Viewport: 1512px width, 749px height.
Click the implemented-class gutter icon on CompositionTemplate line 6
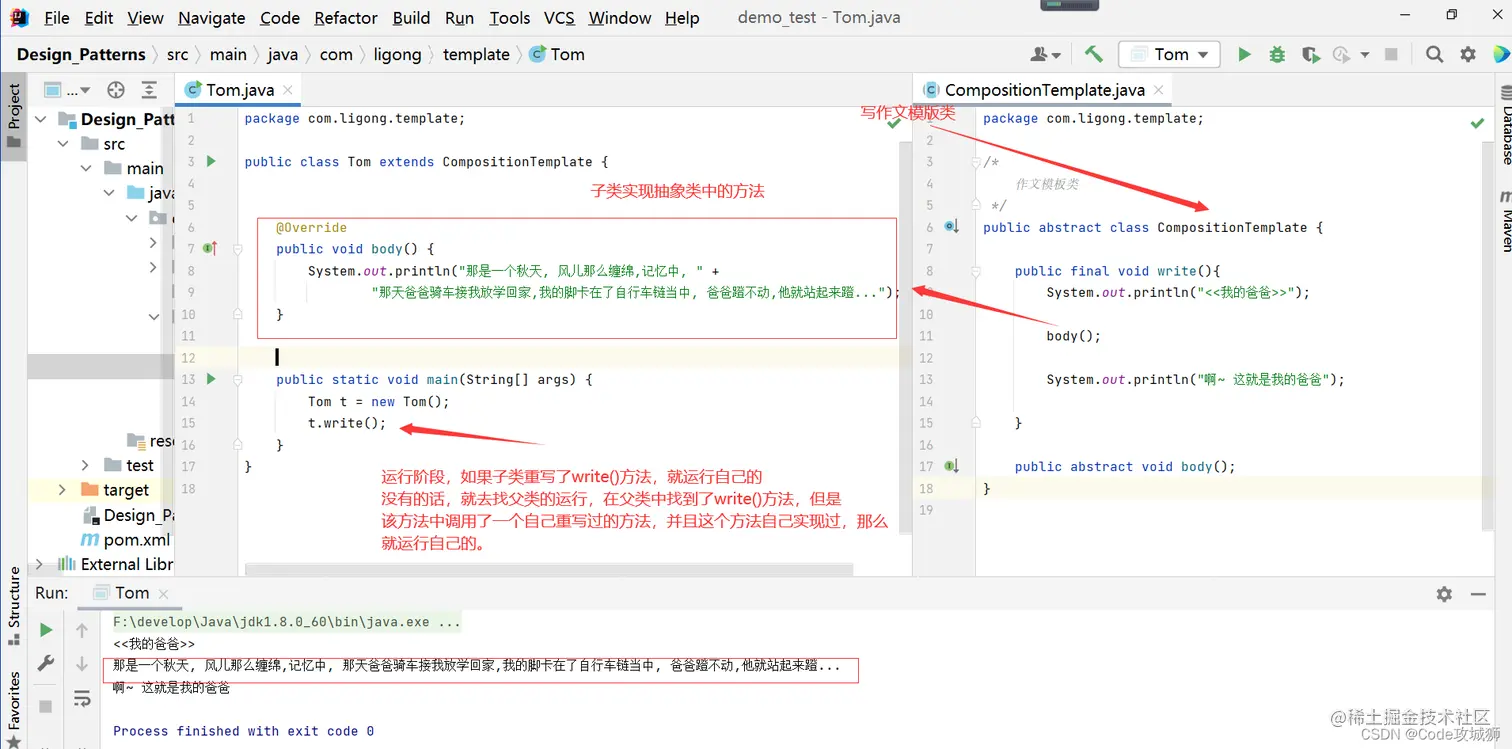click(951, 227)
